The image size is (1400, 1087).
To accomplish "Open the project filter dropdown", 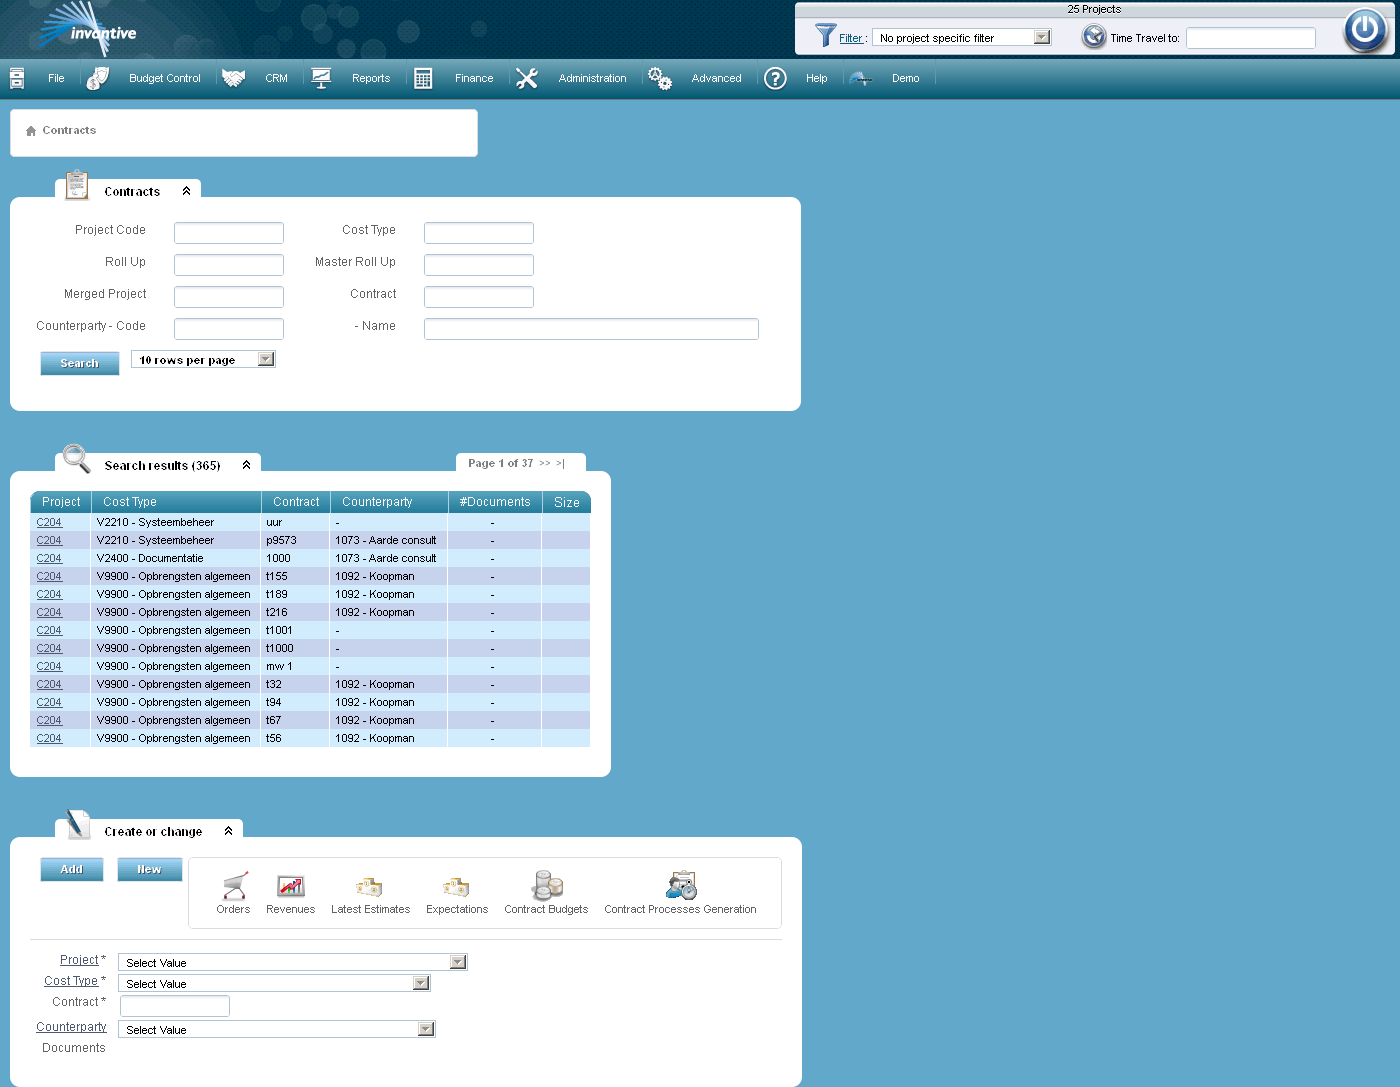I will (1042, 38).
